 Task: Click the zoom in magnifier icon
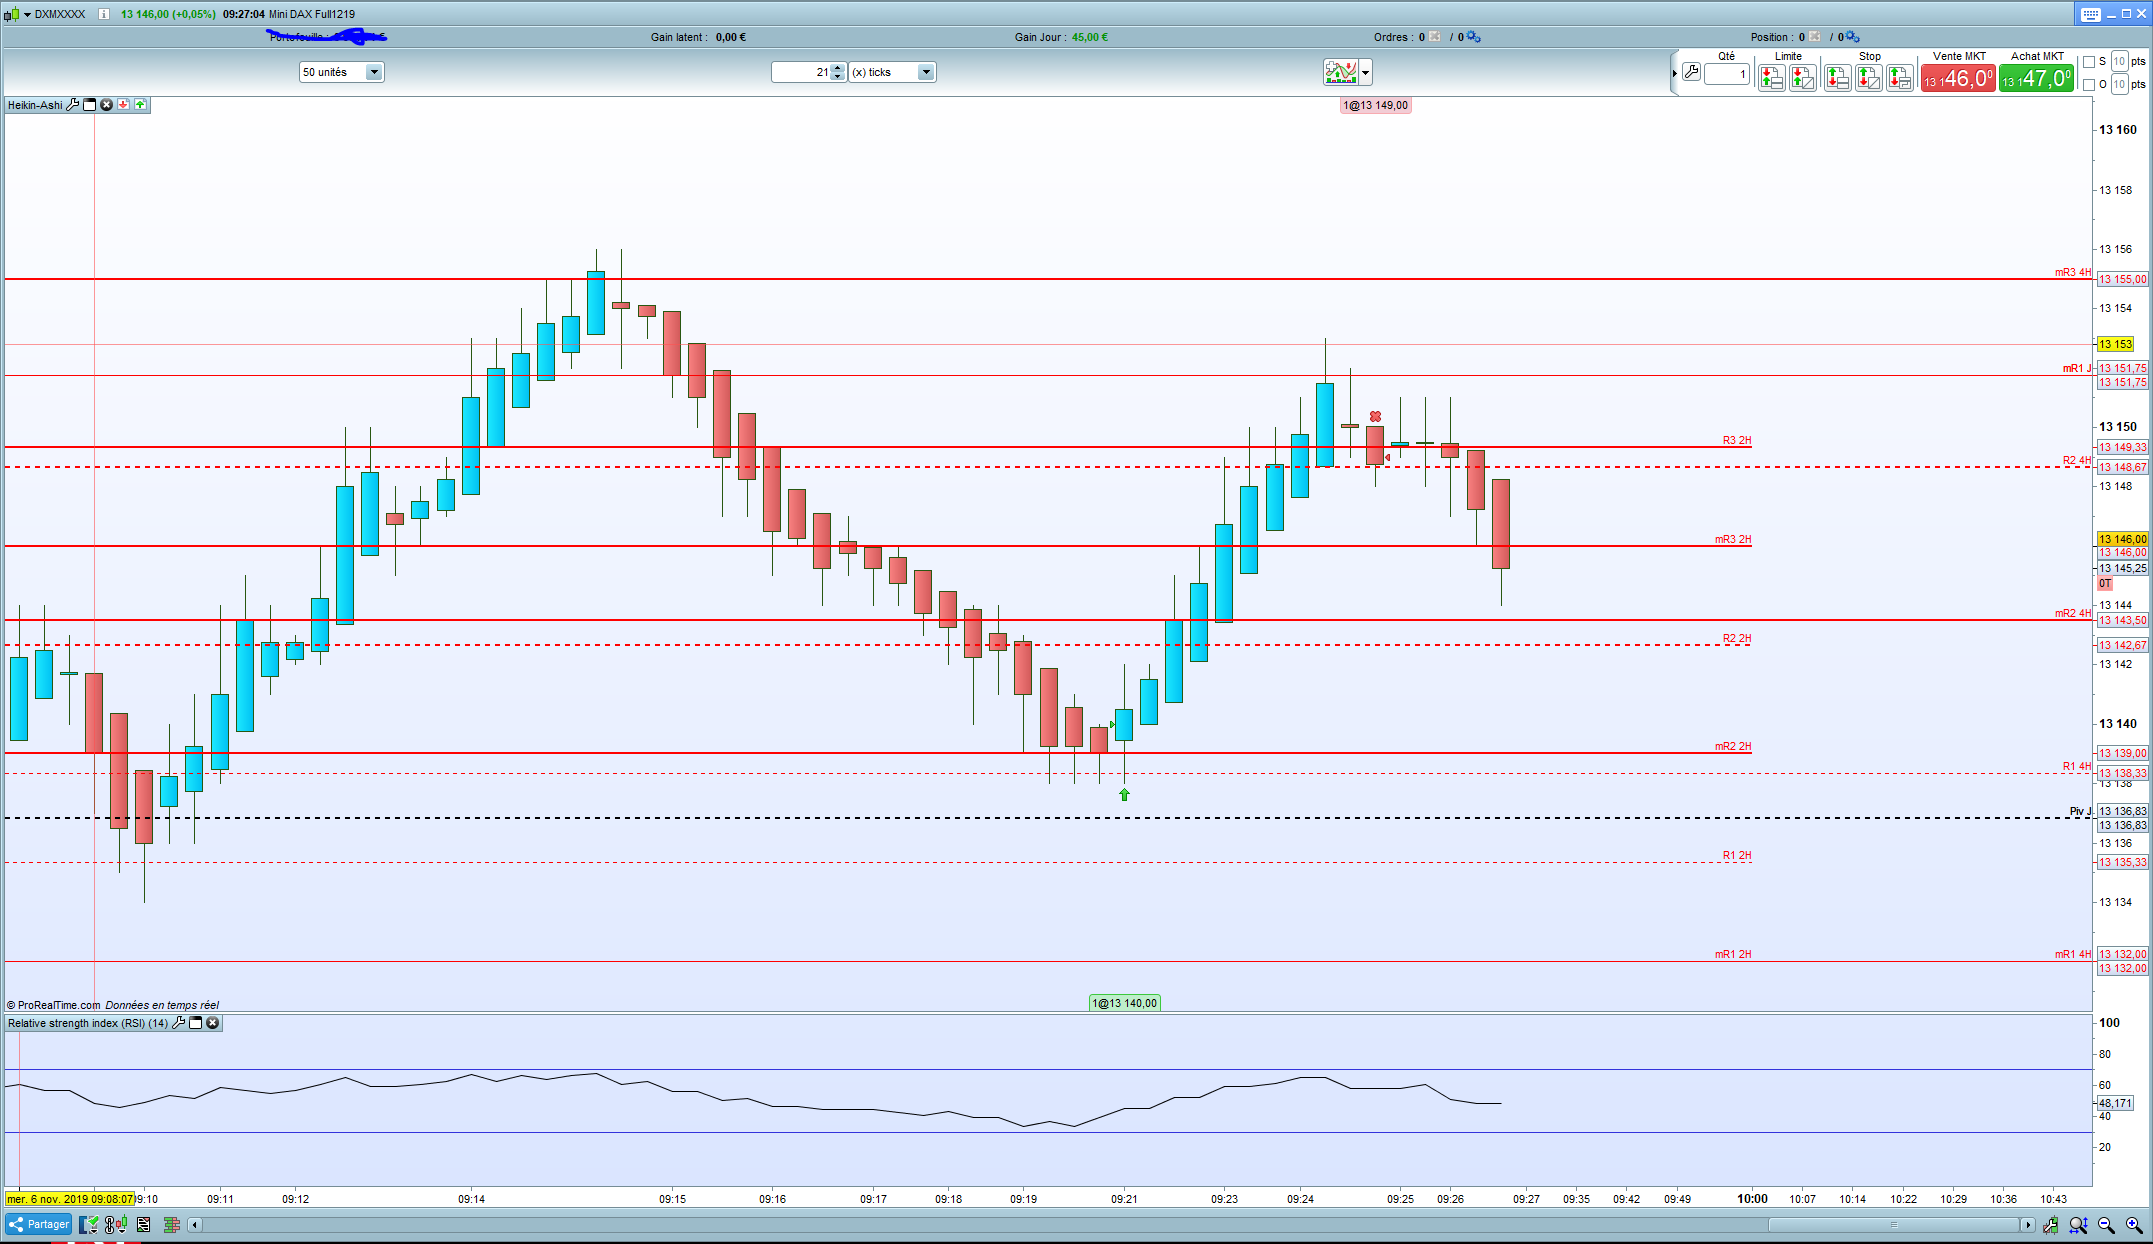click(2133, 1225)
